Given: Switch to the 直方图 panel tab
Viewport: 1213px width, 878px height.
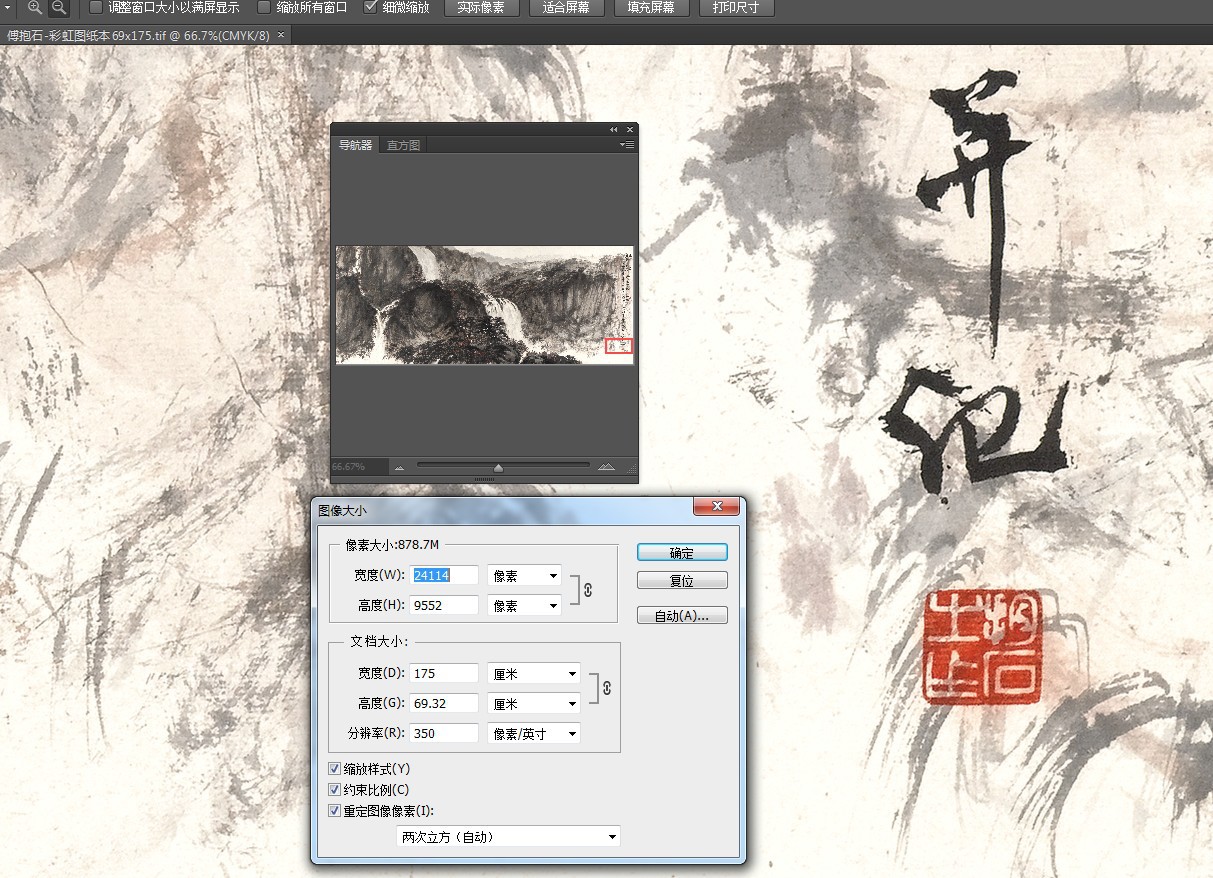Looking at the screenshot, I should pyautogui.click(x=403, y=145).
